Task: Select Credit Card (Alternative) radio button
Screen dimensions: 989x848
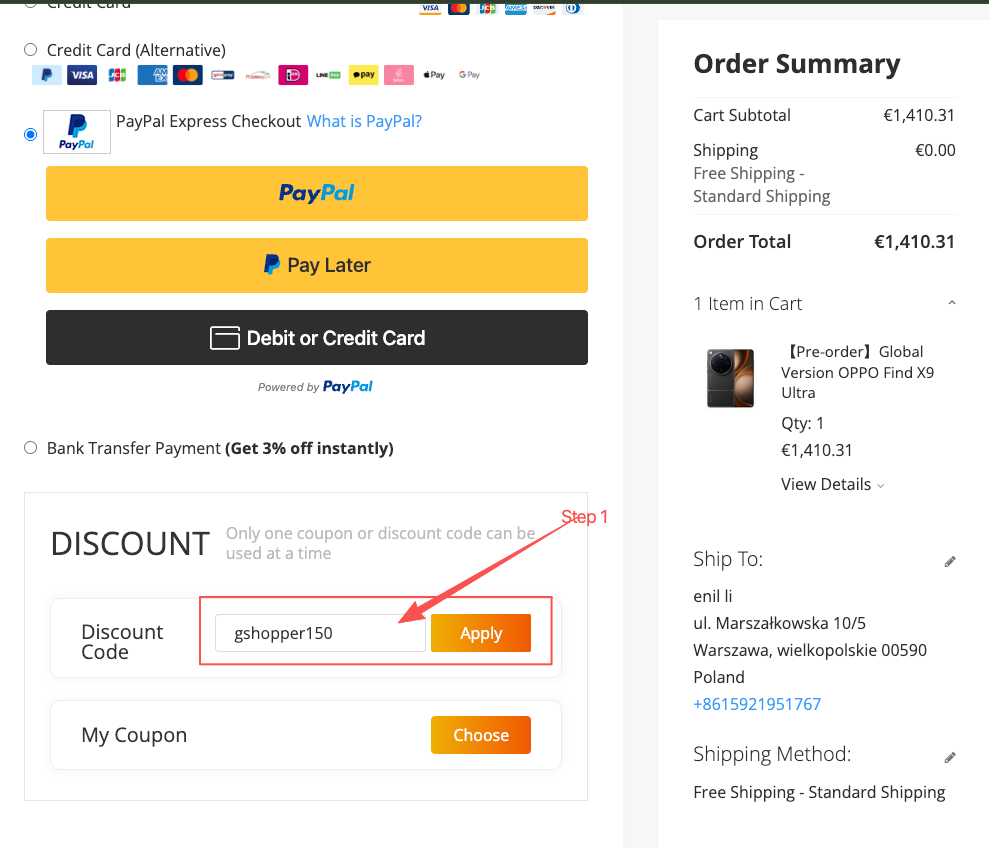Action: (x=30, y=50)
